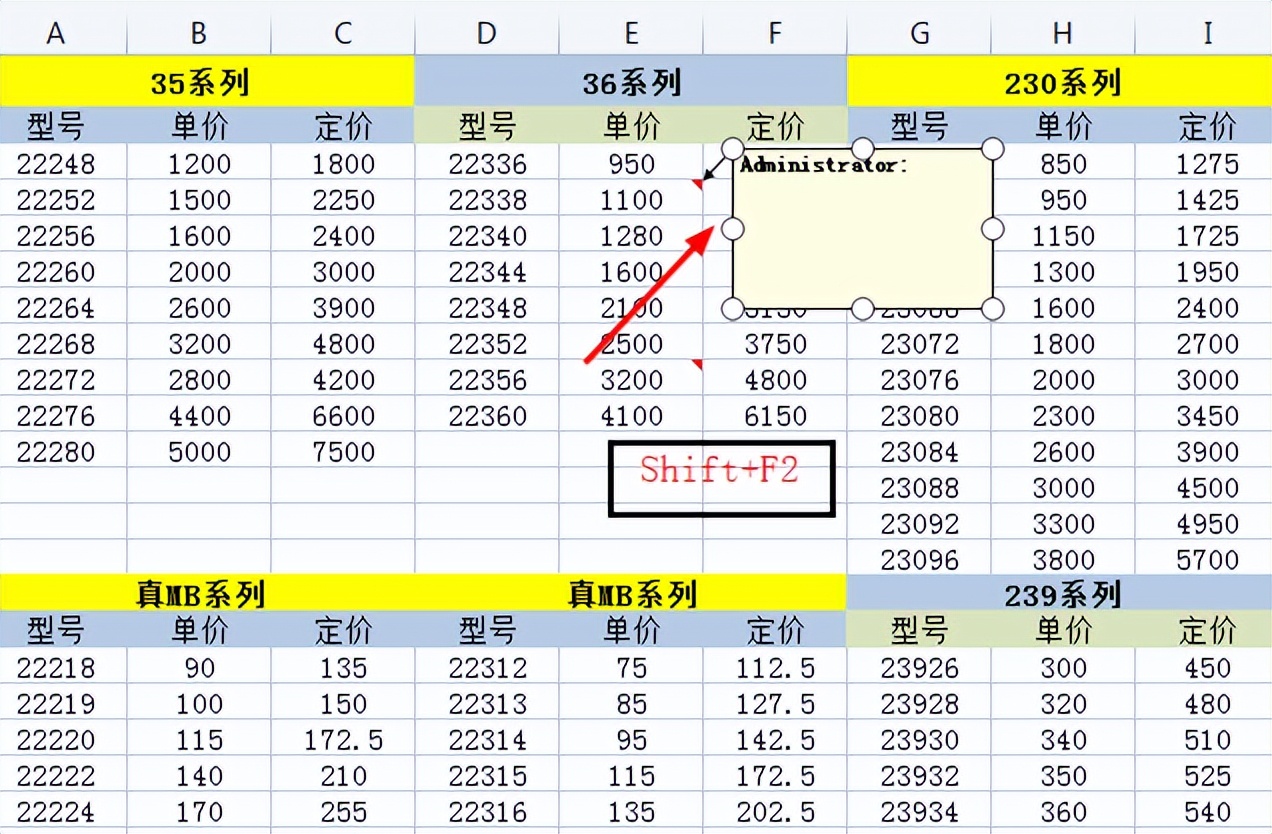
Task: Select column H header
Action: [1063, 34]
